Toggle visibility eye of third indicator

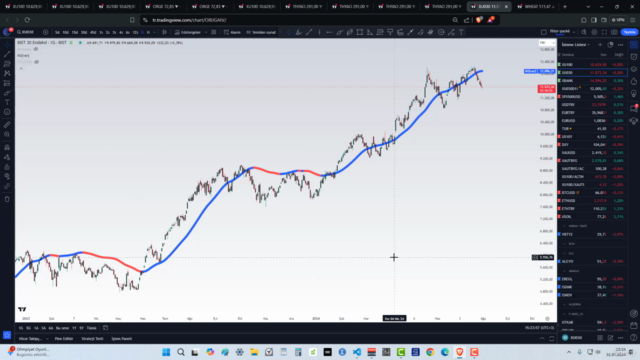point(36,62)
